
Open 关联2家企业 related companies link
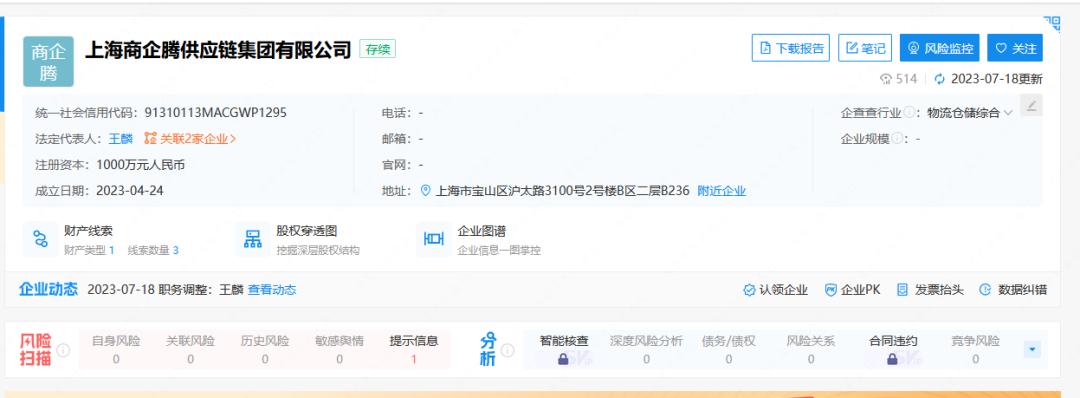click(x=198, y=139)
